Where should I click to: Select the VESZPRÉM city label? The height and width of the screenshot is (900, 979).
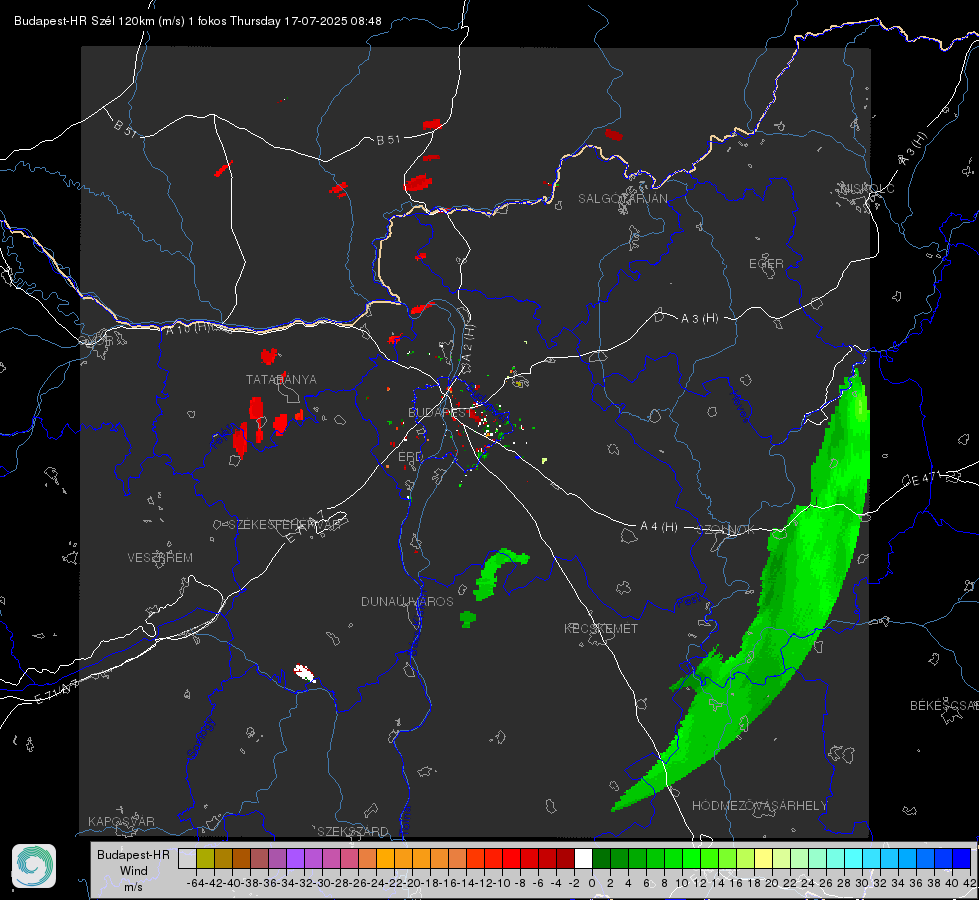[160, 558]
